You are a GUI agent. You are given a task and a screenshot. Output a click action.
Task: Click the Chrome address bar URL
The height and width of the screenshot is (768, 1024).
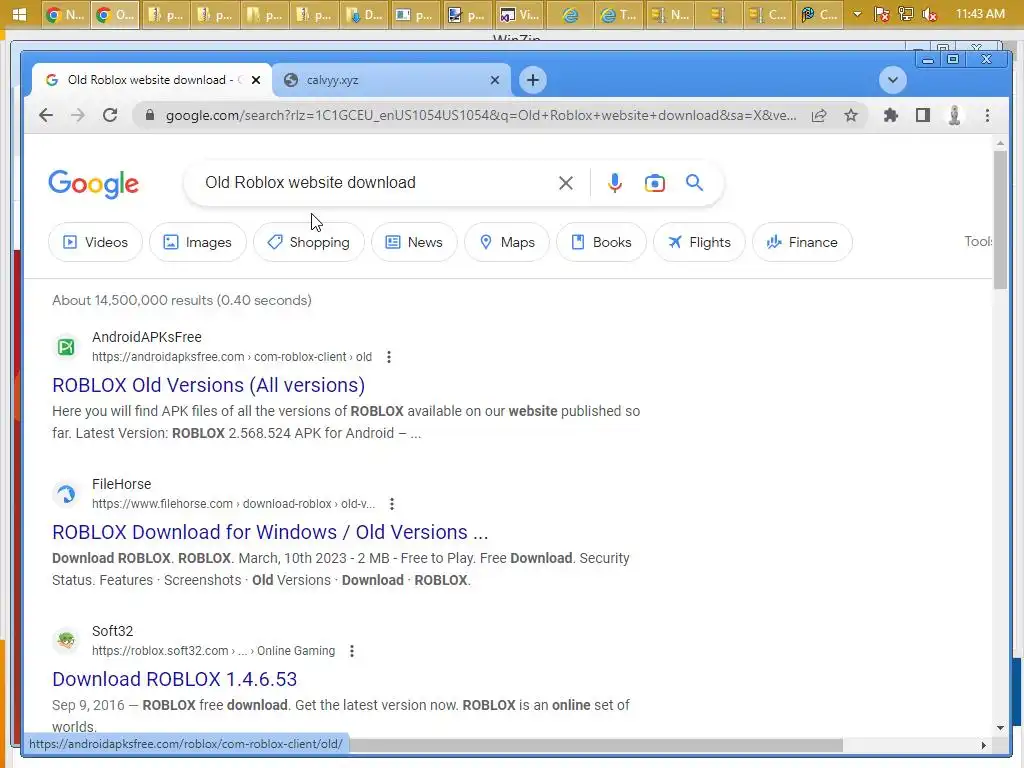[481, 116]
